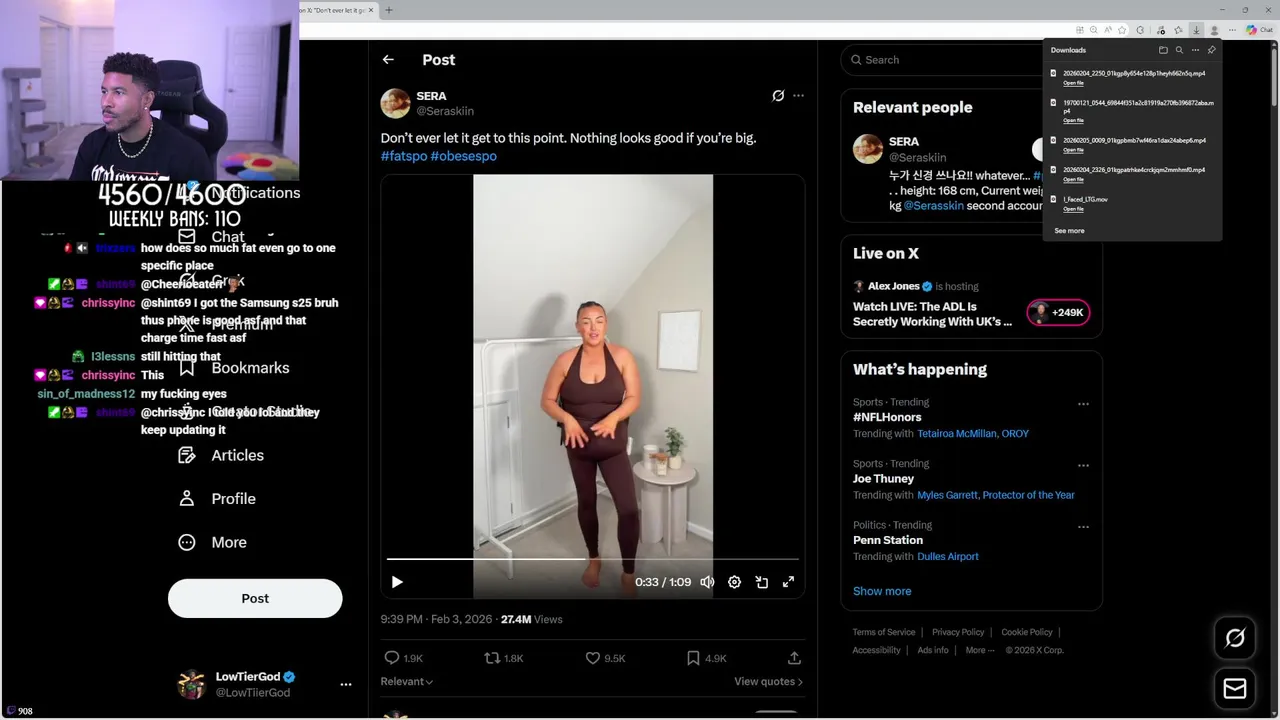Bookmark the post with 4.9K saves
The width and height of the screenshot is (1280, 720).
click(706, 658)
